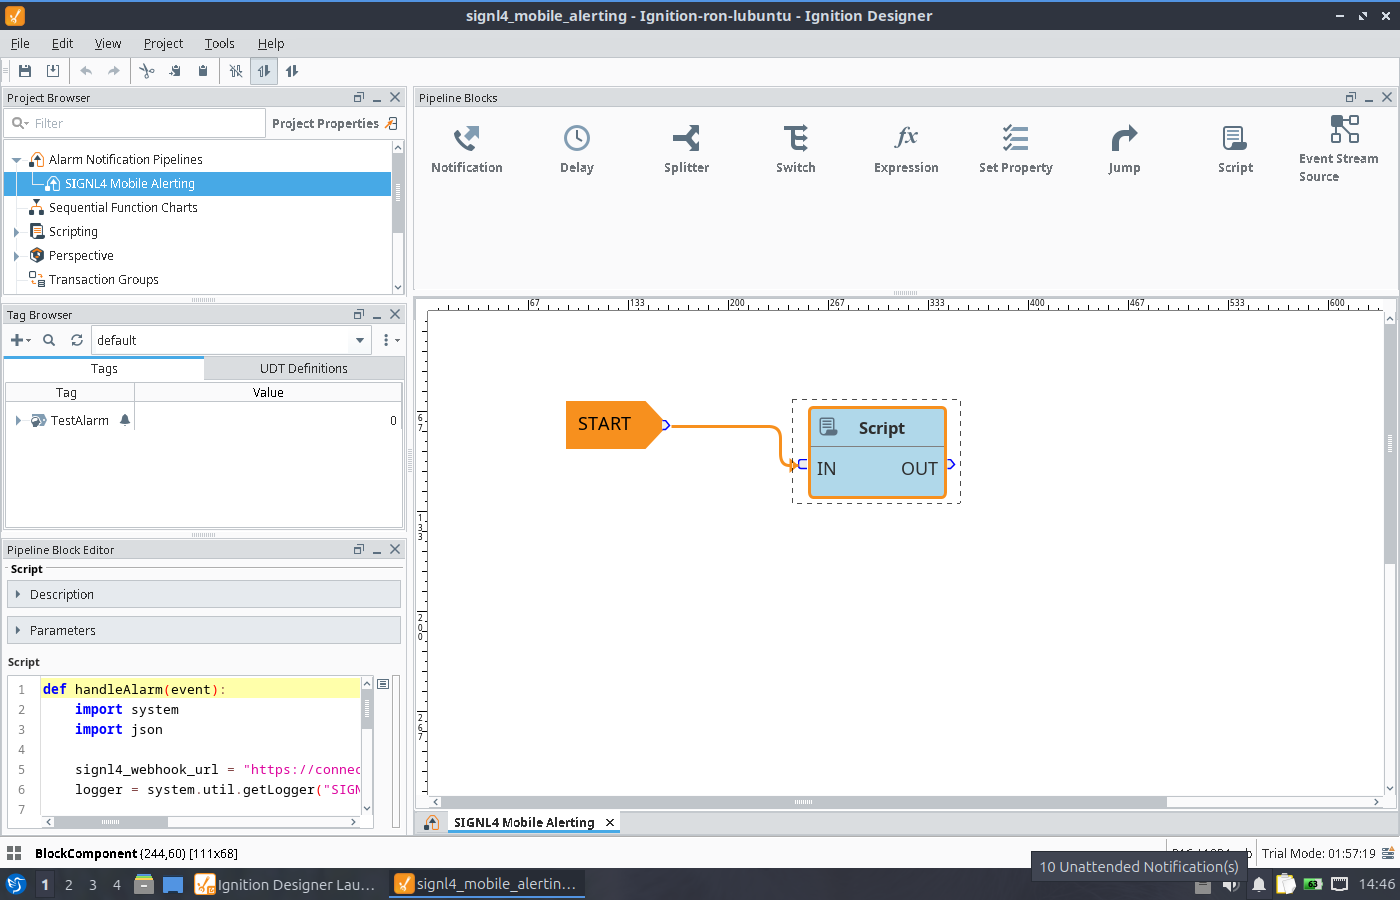Select the Script pipeline block in palette

pyautogui.click(x=1235, y=150)
